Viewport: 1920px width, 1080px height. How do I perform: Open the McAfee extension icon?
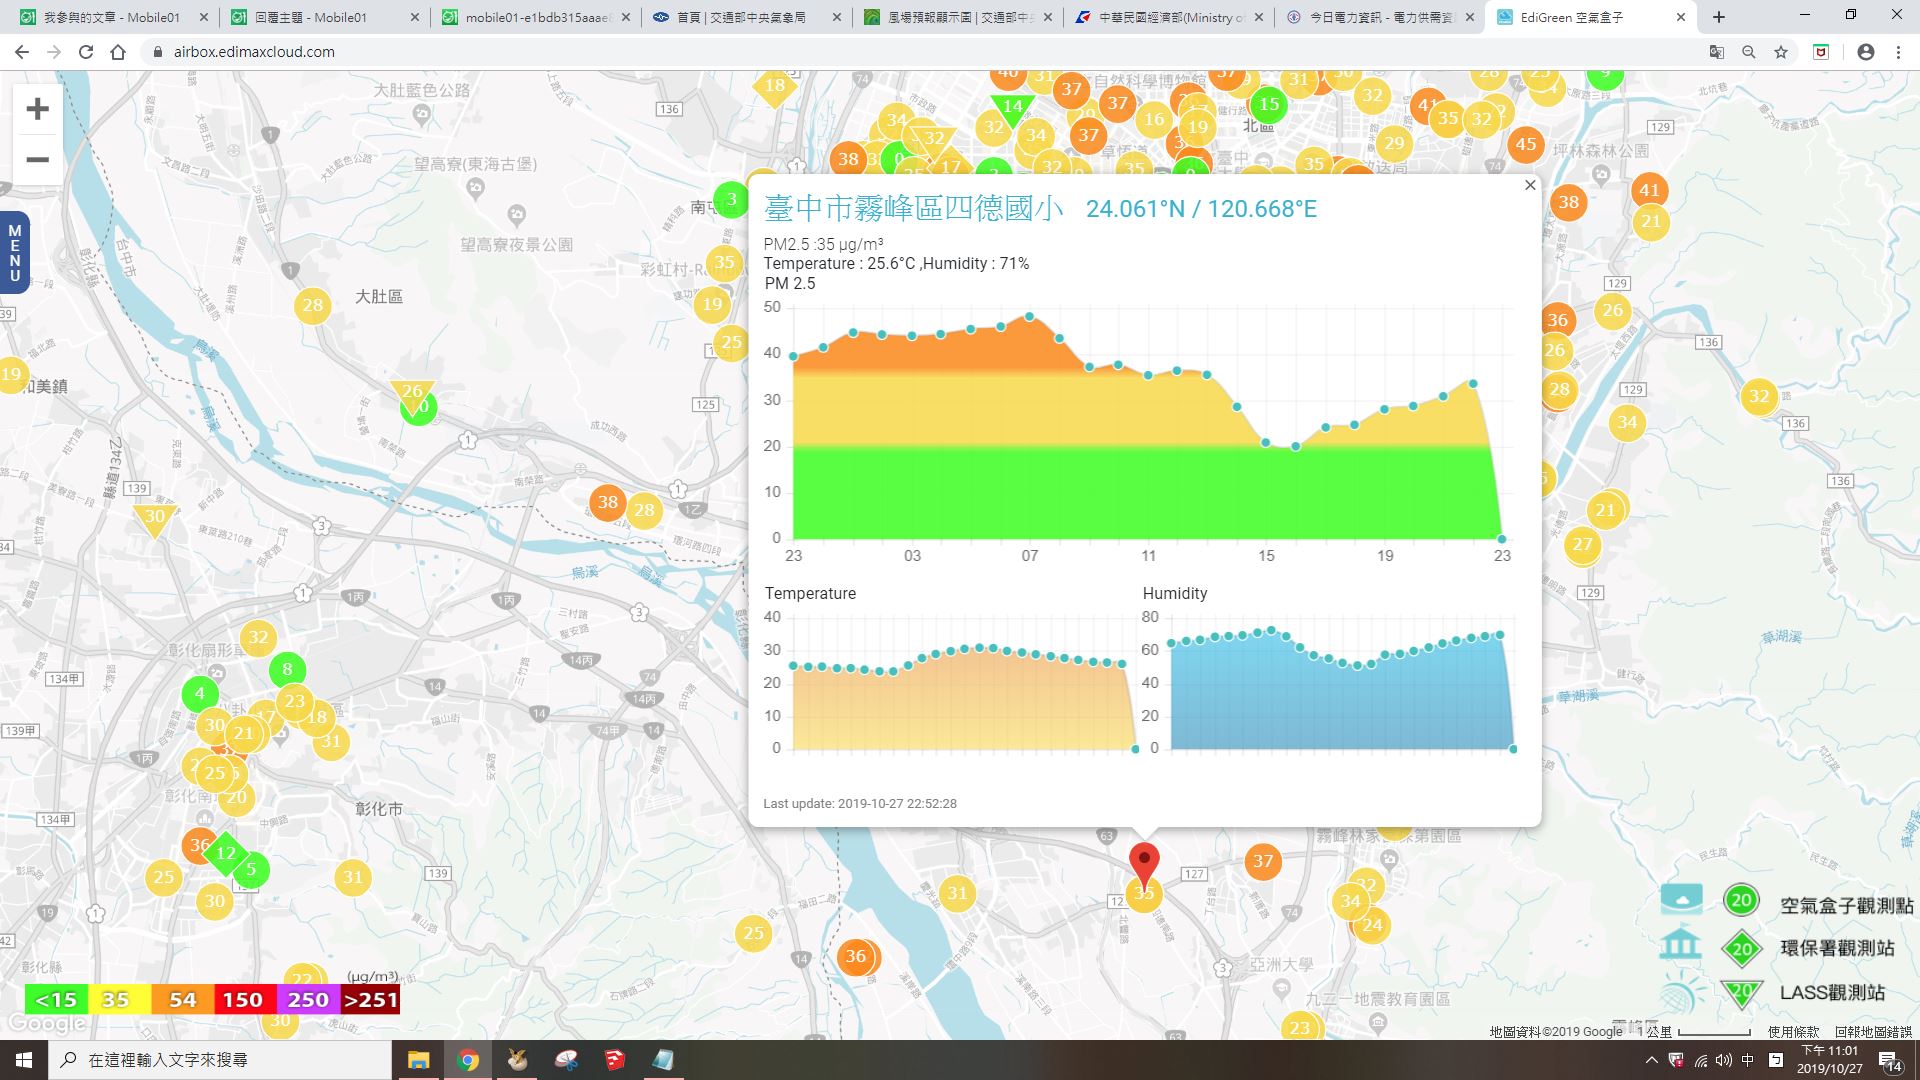coord(1821,52)
